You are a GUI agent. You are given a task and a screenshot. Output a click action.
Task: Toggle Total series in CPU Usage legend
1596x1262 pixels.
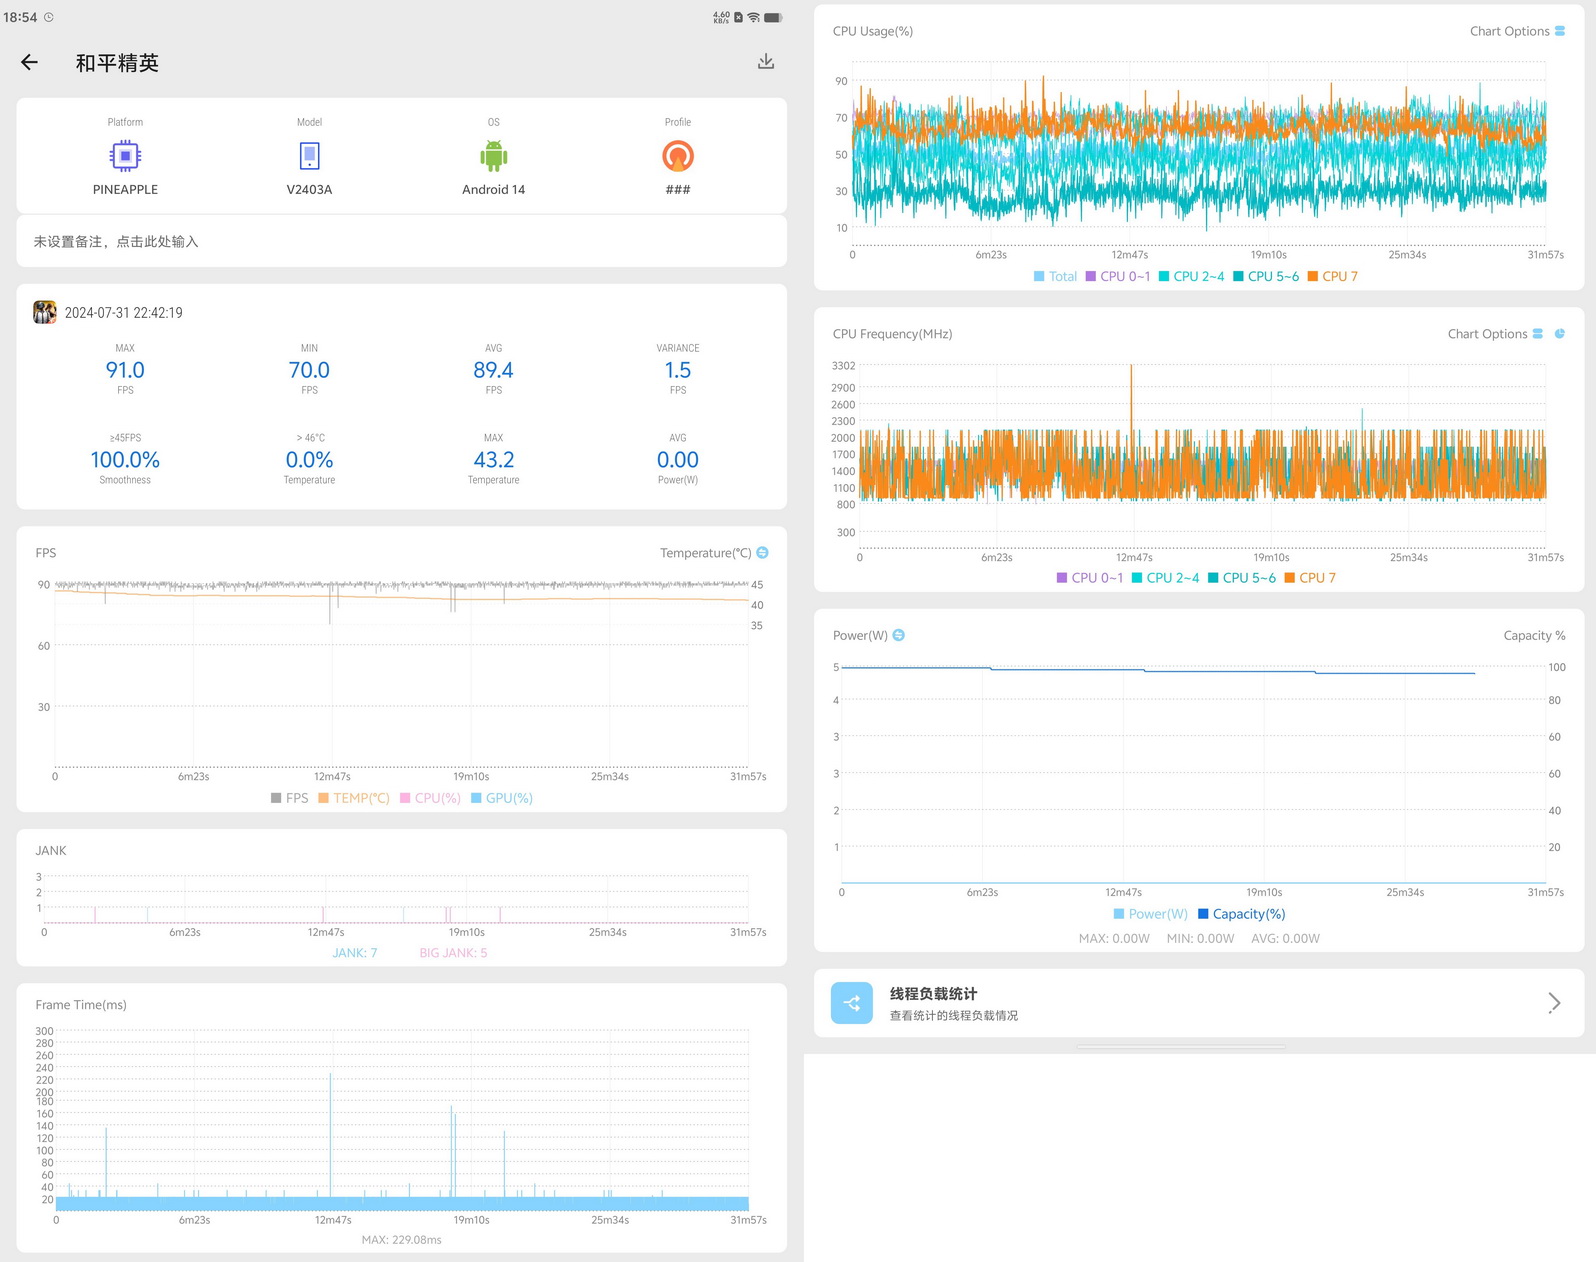coord(1055,276)
